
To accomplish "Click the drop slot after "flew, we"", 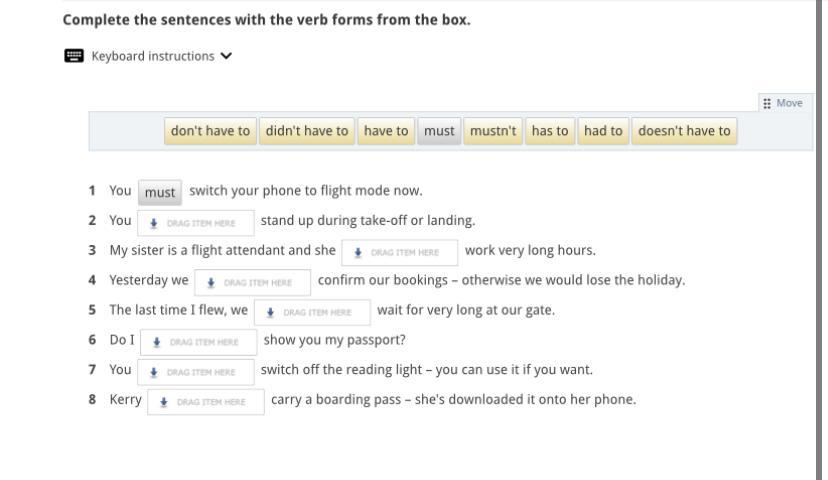I will click(x=312, y=313).
